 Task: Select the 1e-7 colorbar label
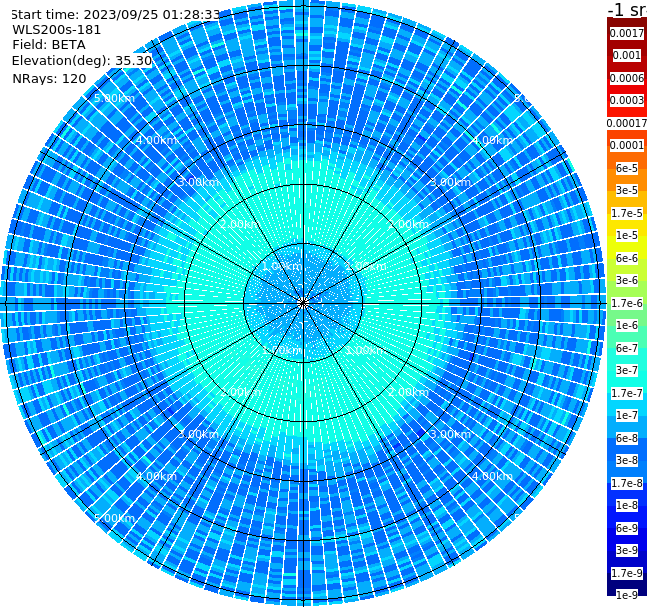point(627,415)
